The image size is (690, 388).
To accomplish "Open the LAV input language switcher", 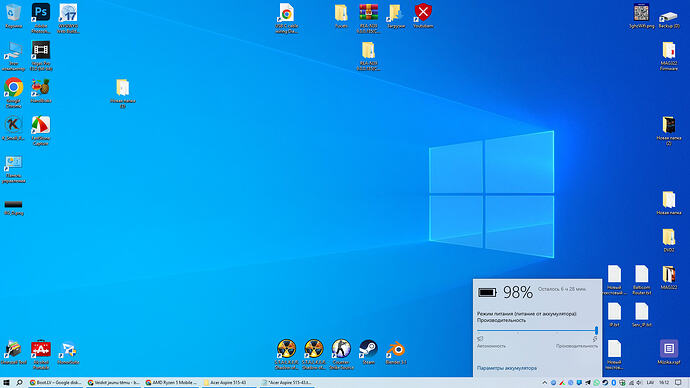I will (650, 383).
